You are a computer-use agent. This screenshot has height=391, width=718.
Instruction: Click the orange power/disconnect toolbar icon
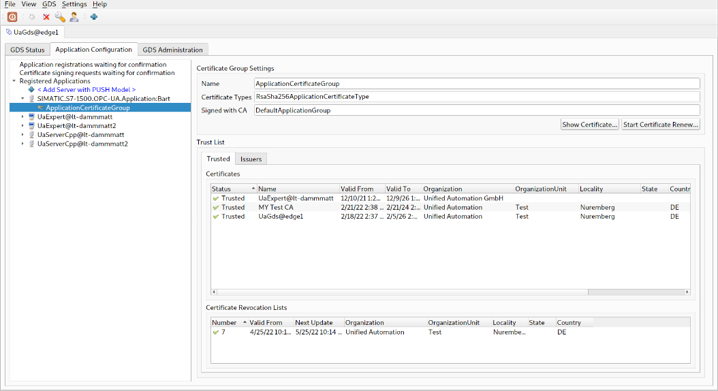[x=12, y=17]
